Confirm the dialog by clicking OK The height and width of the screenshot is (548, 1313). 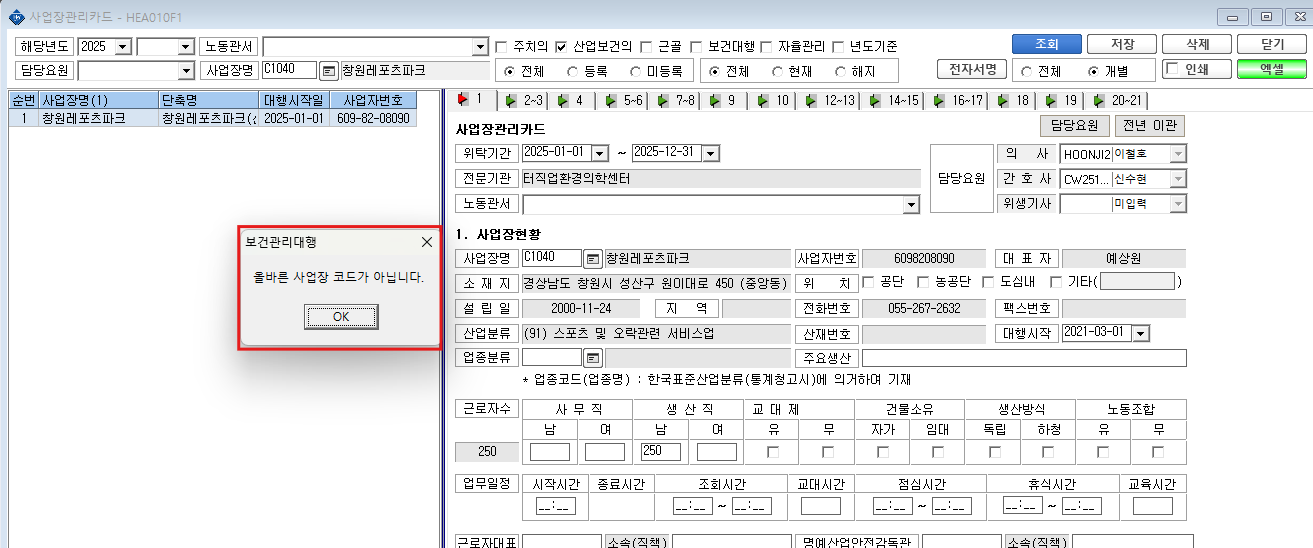[341, 317]
